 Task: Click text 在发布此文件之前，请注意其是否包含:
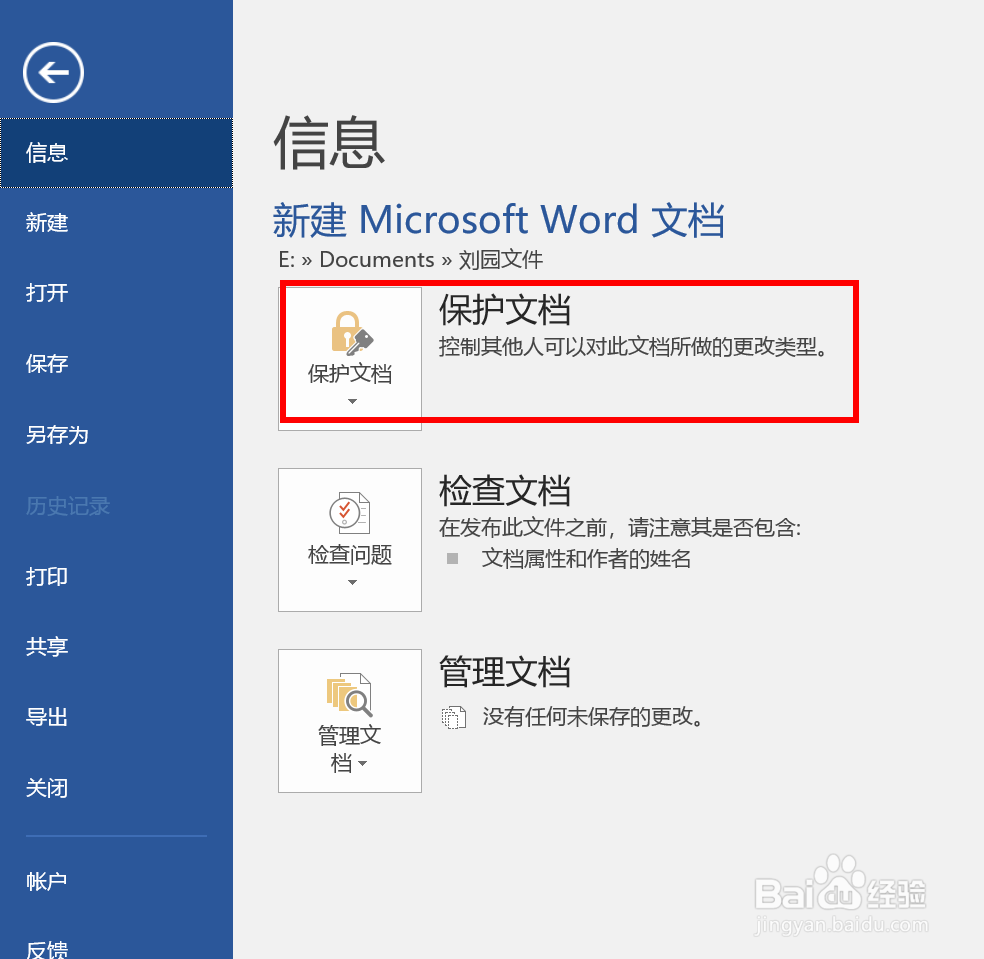pyautogui.click(x=620, y=528)
